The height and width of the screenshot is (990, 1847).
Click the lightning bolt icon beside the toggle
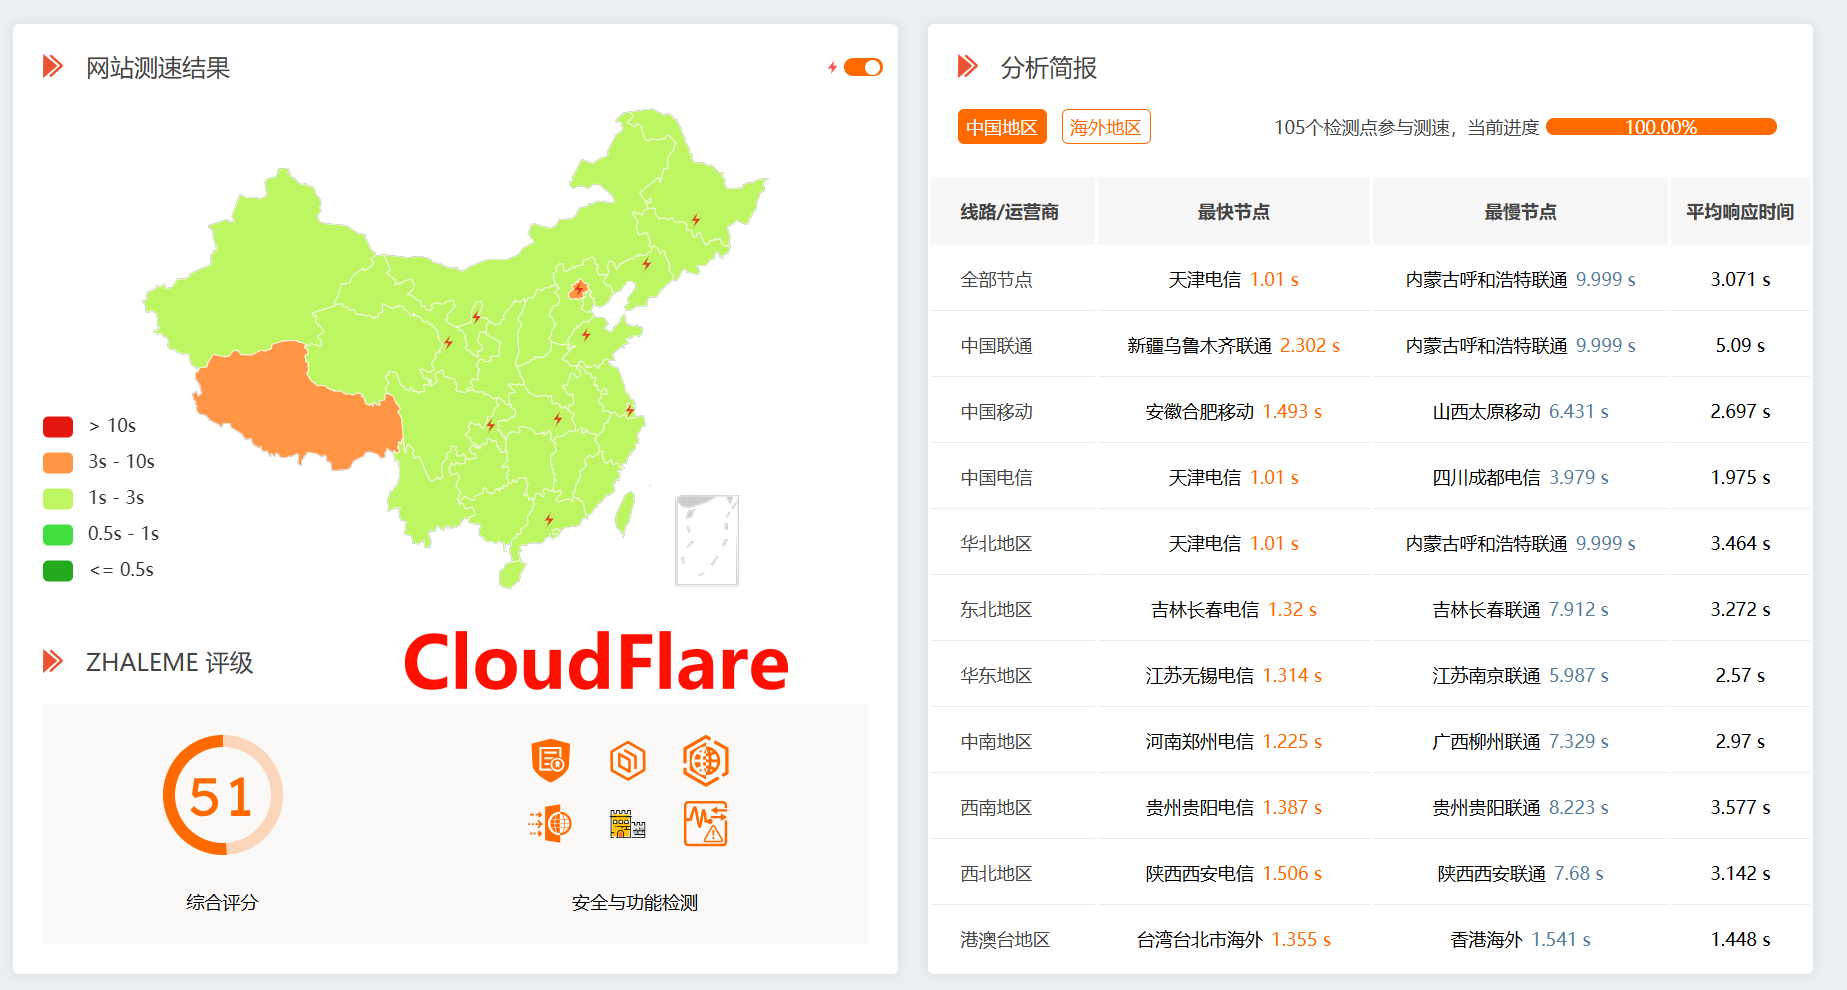(x=832, y=67)
